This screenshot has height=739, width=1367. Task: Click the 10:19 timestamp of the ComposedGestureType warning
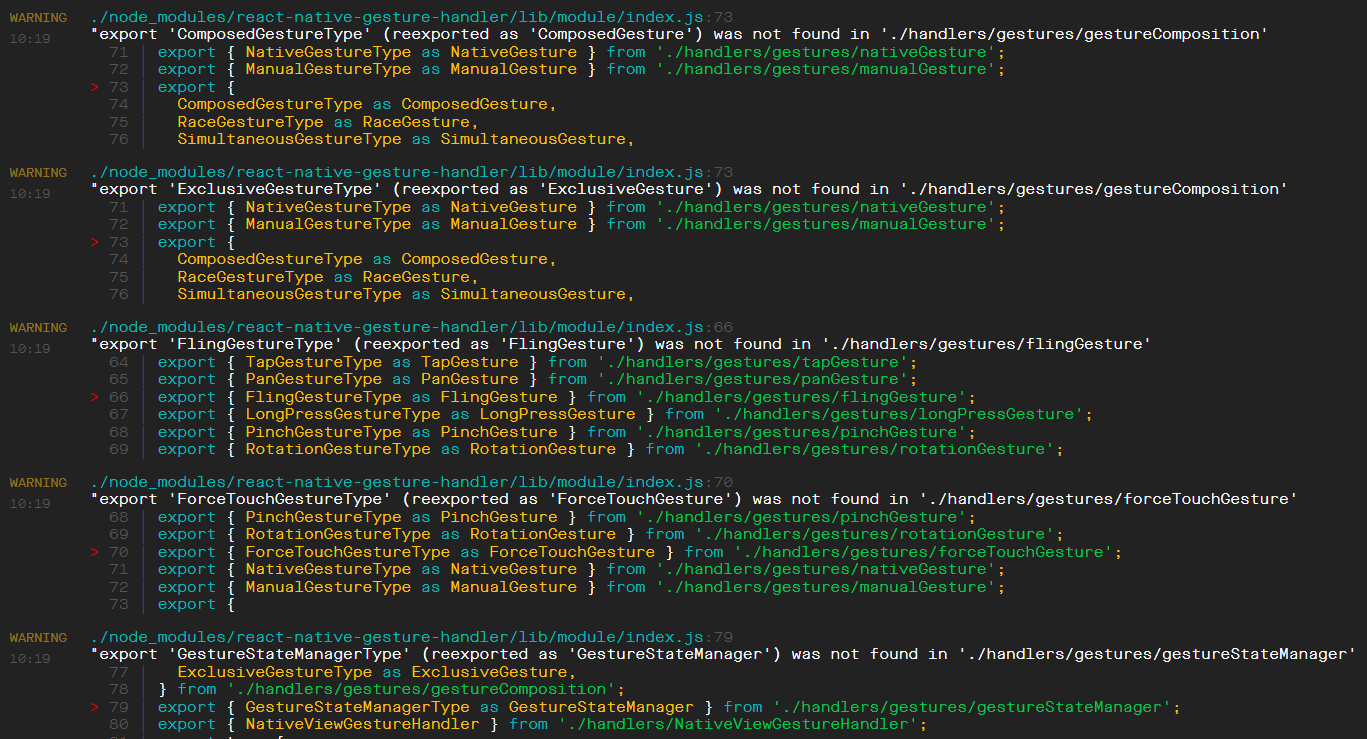30,39
